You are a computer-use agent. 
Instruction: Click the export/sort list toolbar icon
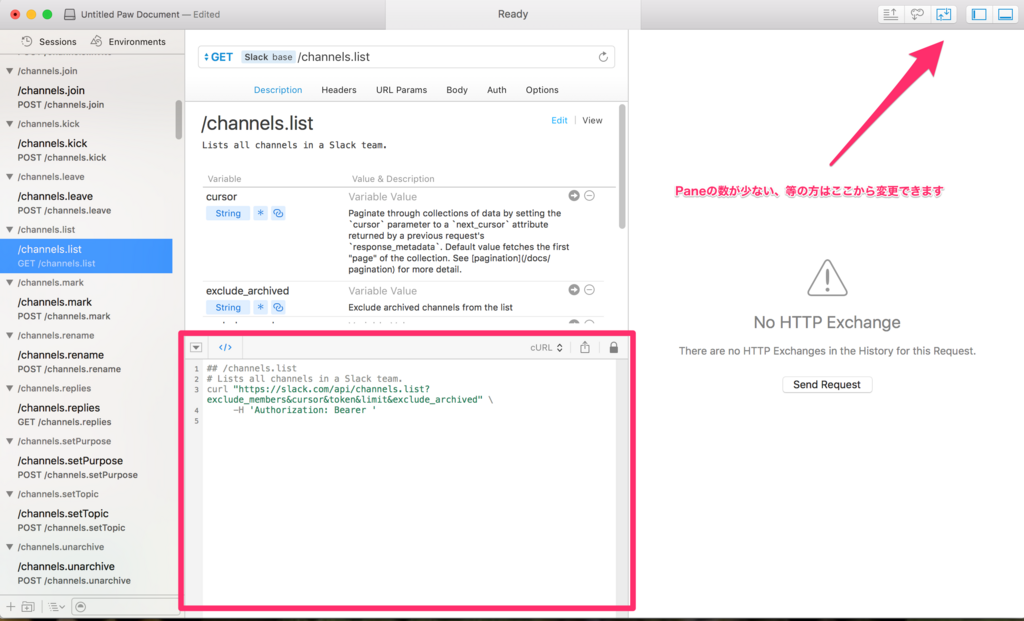[890, 14]
